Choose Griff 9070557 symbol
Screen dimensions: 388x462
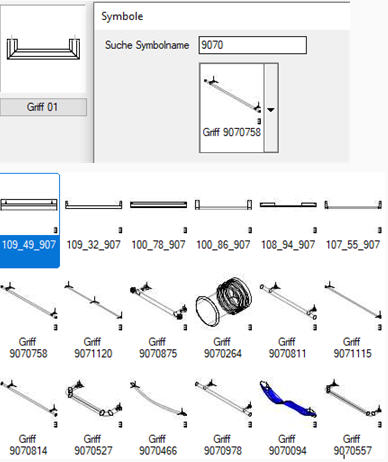point(353,417)
